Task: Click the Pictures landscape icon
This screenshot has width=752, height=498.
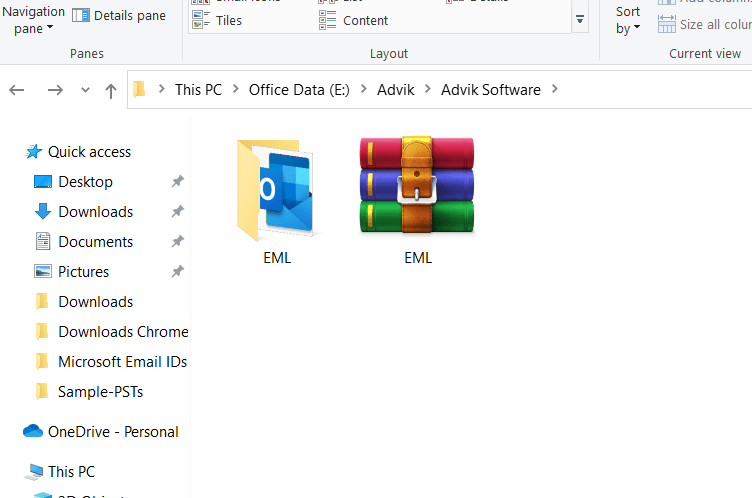Action: point(43,272)
